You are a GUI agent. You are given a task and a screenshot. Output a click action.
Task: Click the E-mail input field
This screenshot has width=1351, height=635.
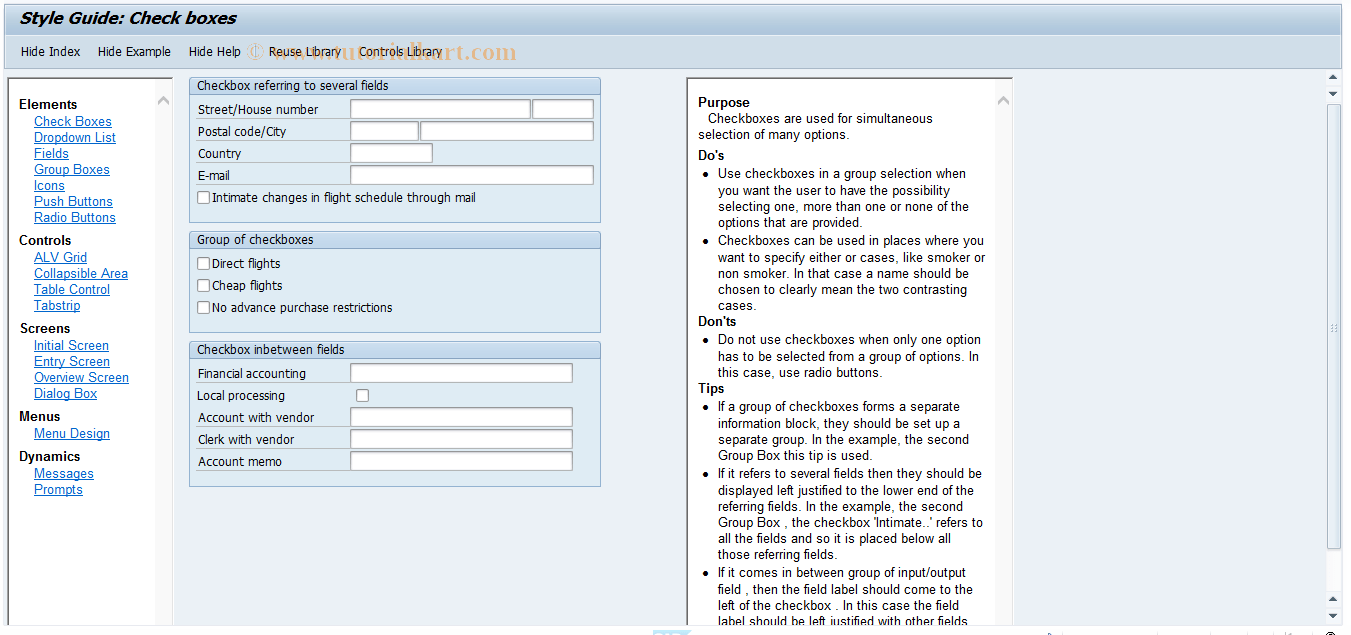[471, 174]
